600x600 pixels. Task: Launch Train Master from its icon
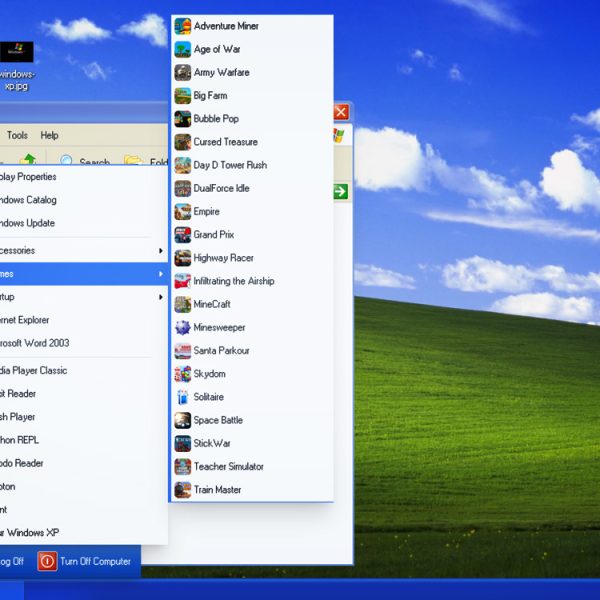(x=183, y=490)
